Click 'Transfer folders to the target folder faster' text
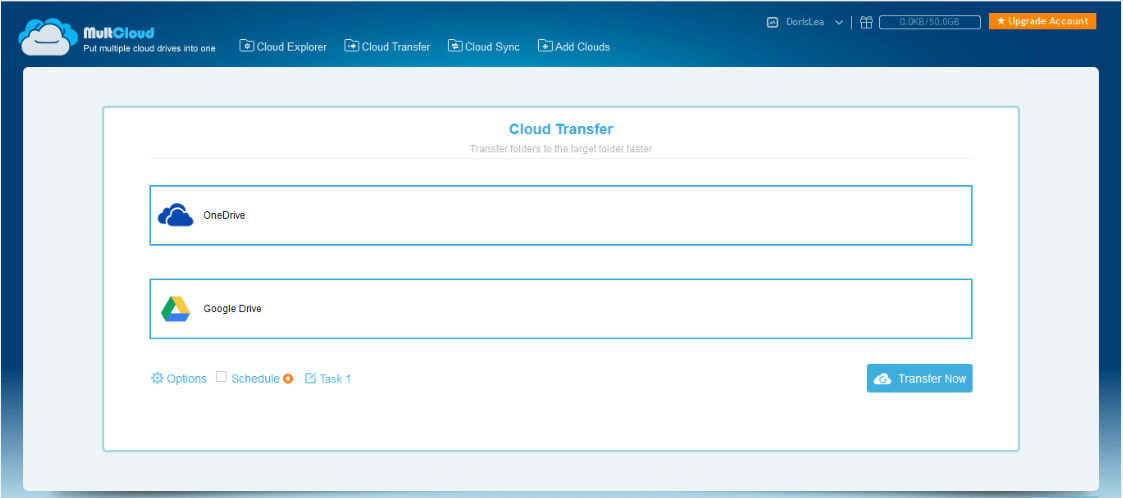Image resolution: width=1123 pixels, height=498 pixels. coord(561,149)
